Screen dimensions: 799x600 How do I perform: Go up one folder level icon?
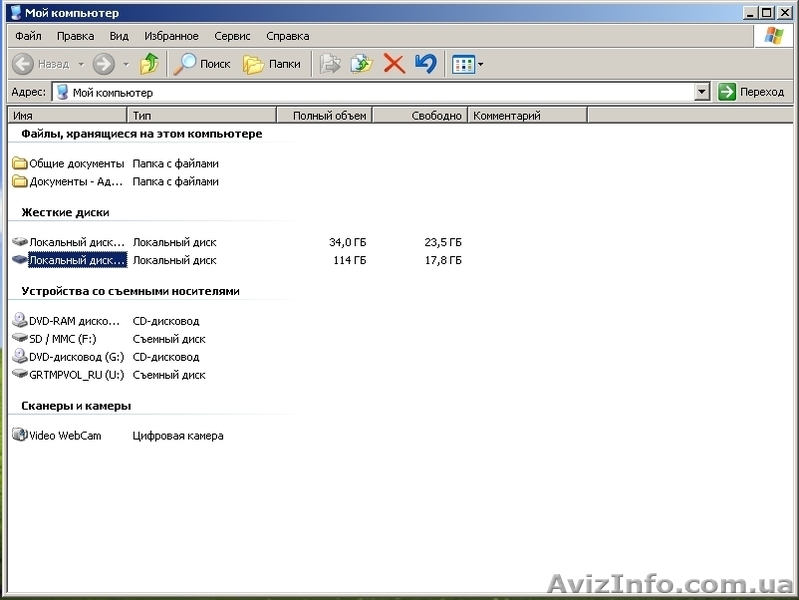pos(149,64)
